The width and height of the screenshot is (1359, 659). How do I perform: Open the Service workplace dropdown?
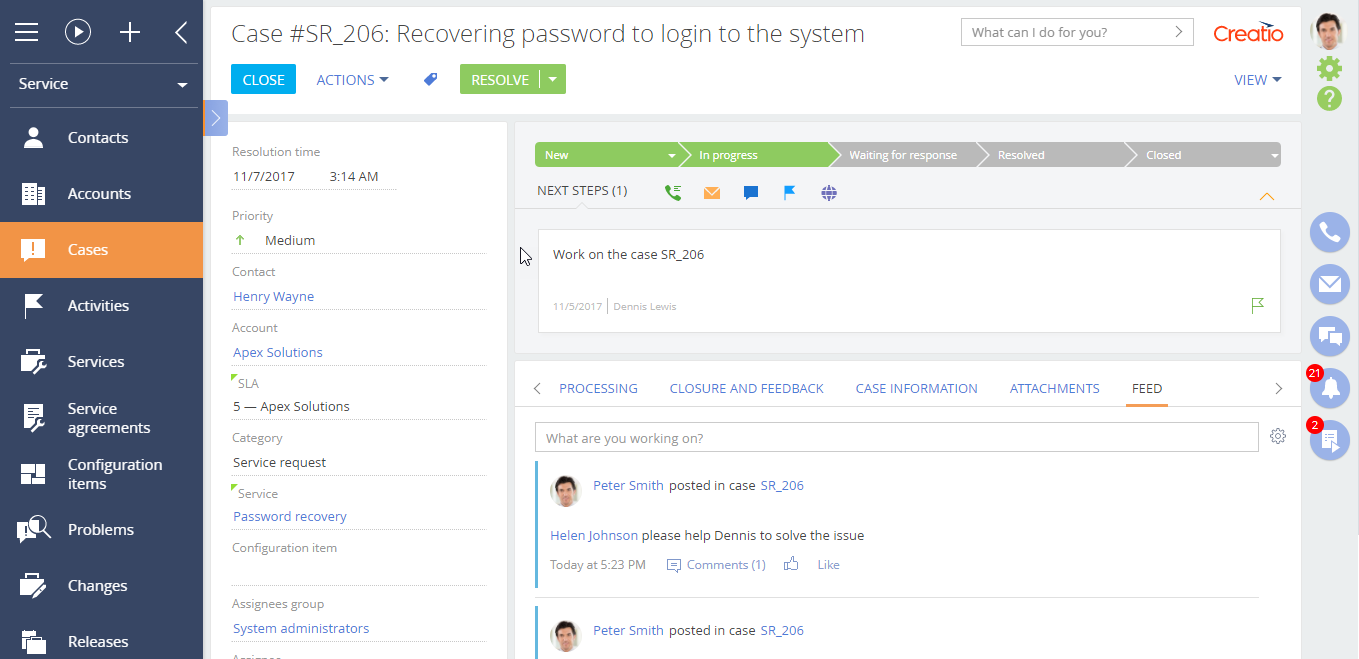coord(101,84)
